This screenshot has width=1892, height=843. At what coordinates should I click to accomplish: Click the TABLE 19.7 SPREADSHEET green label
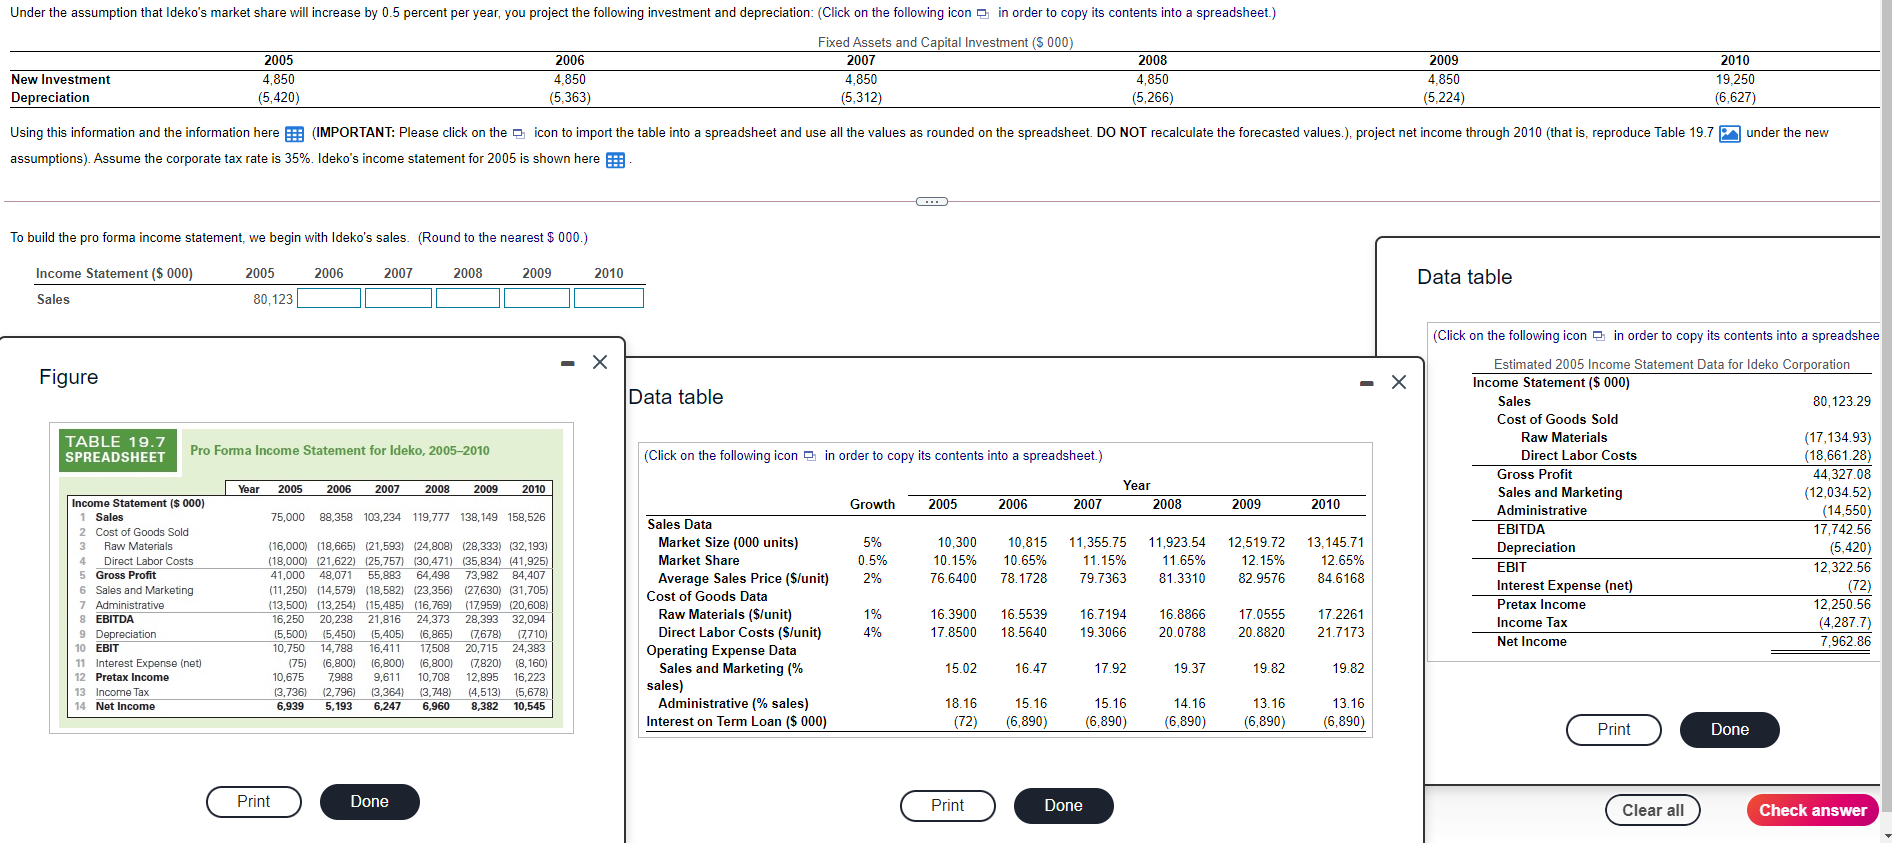[116, 449]
